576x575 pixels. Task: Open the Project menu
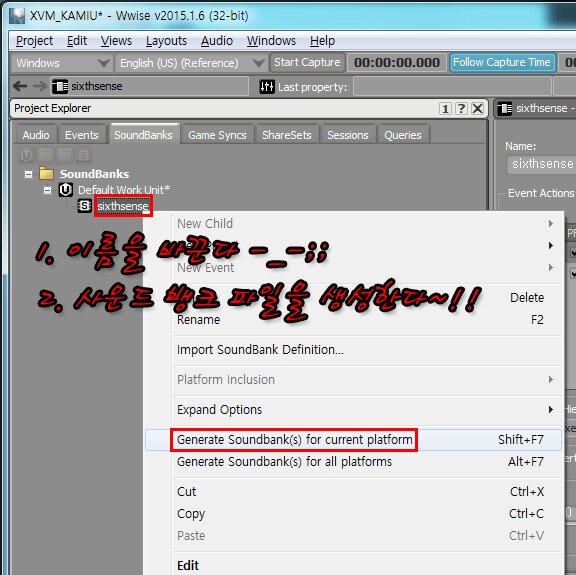[35, 41]
